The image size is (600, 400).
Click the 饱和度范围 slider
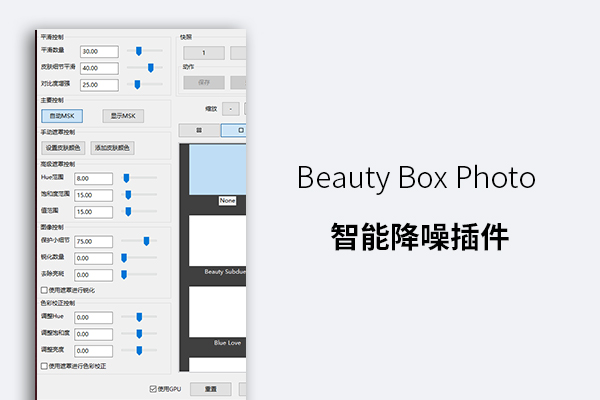pos(139,194)
